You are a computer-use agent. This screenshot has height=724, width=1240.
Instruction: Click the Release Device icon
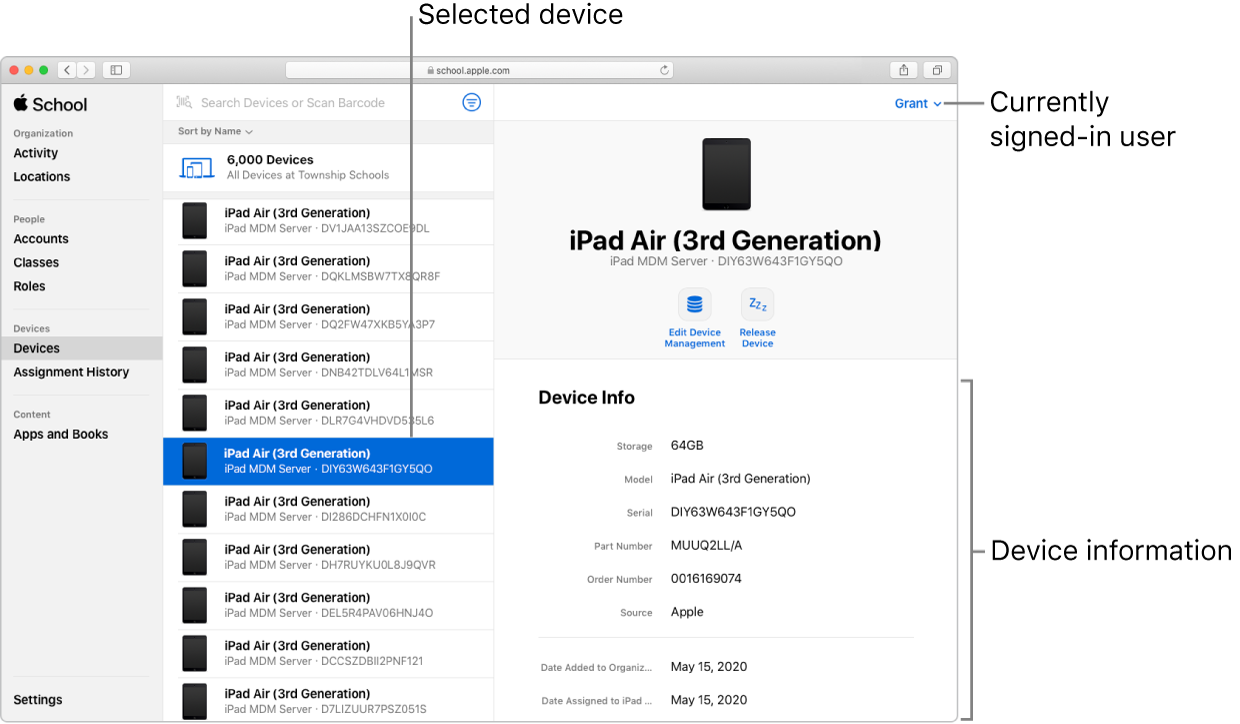pyautogui.click(x=757, y=304)
